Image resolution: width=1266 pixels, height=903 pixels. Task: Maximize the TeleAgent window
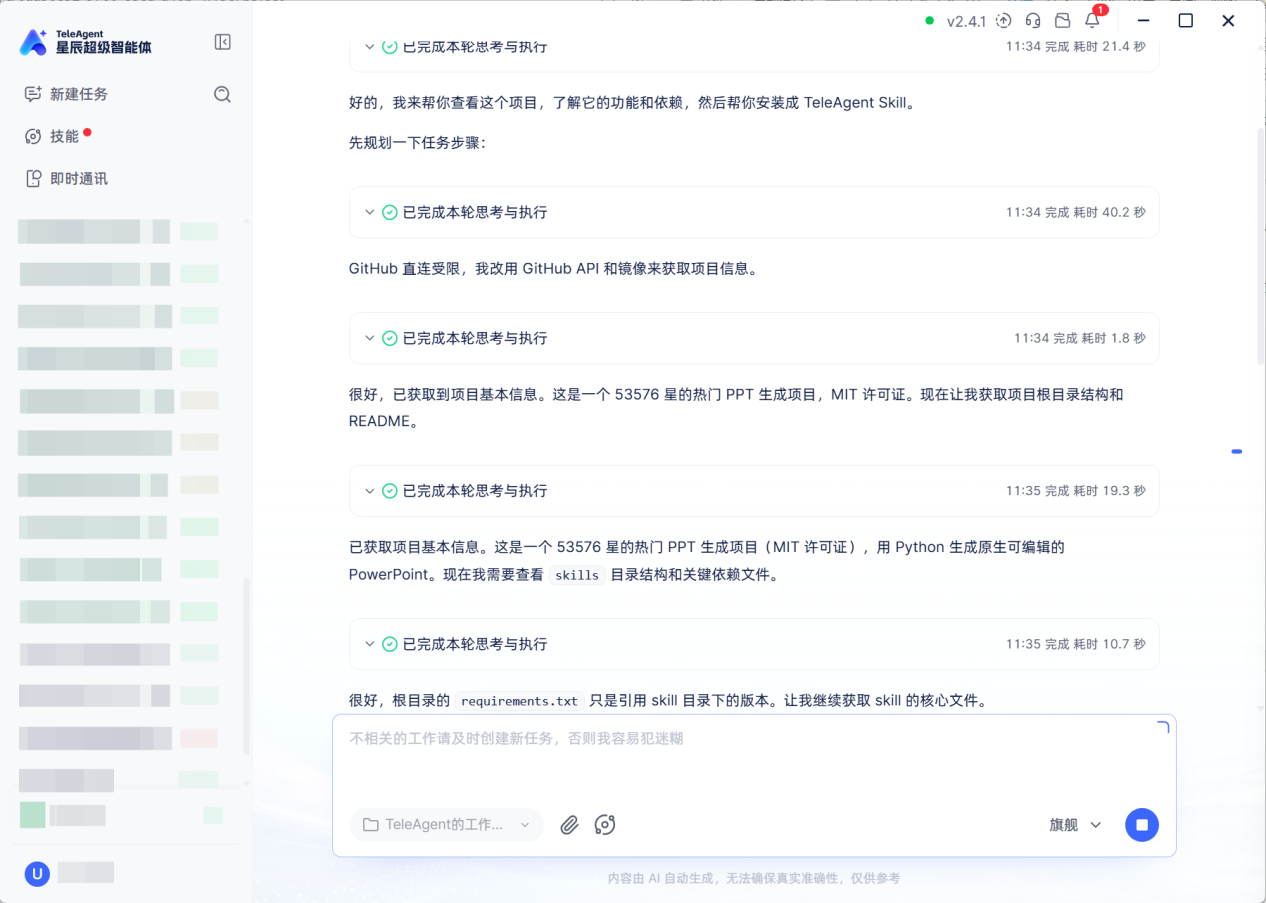pyautogui.click(x=1186, y=21)
